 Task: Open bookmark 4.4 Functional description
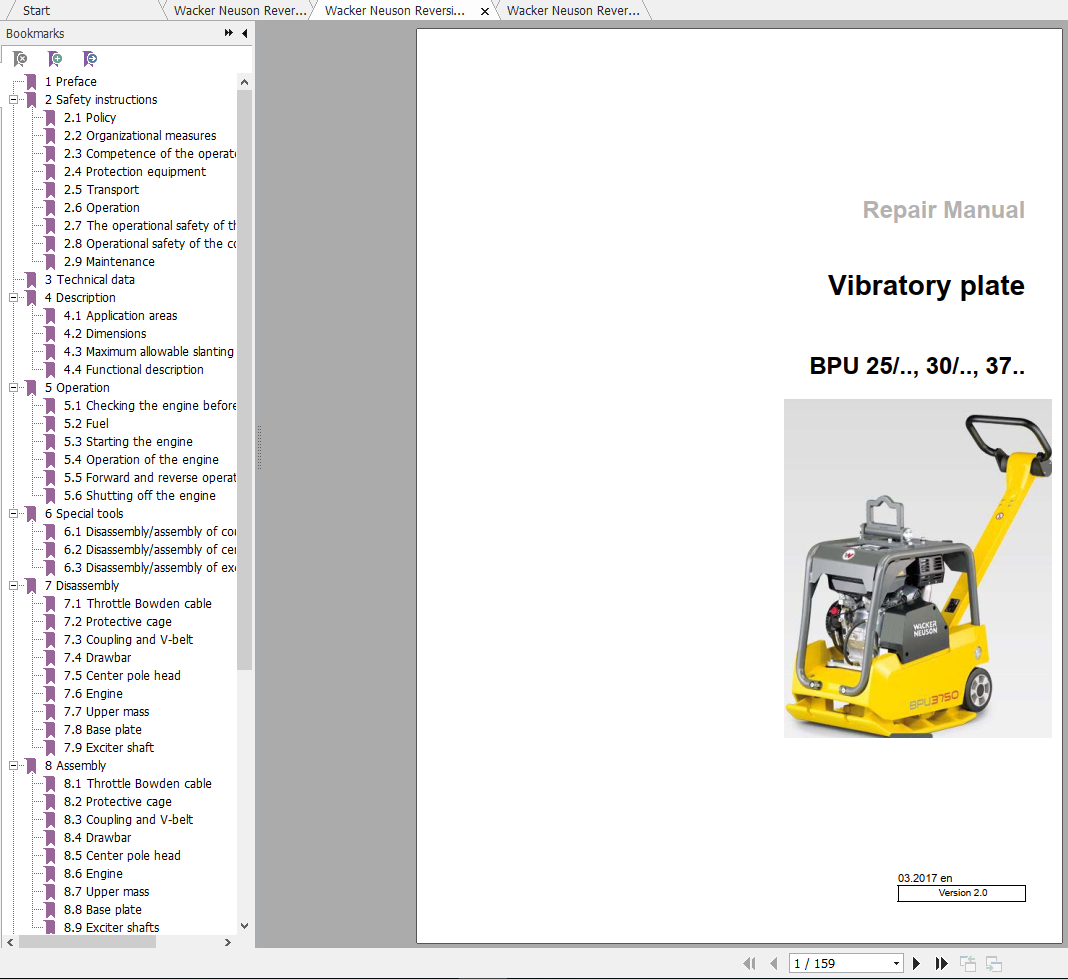[134, 370]
